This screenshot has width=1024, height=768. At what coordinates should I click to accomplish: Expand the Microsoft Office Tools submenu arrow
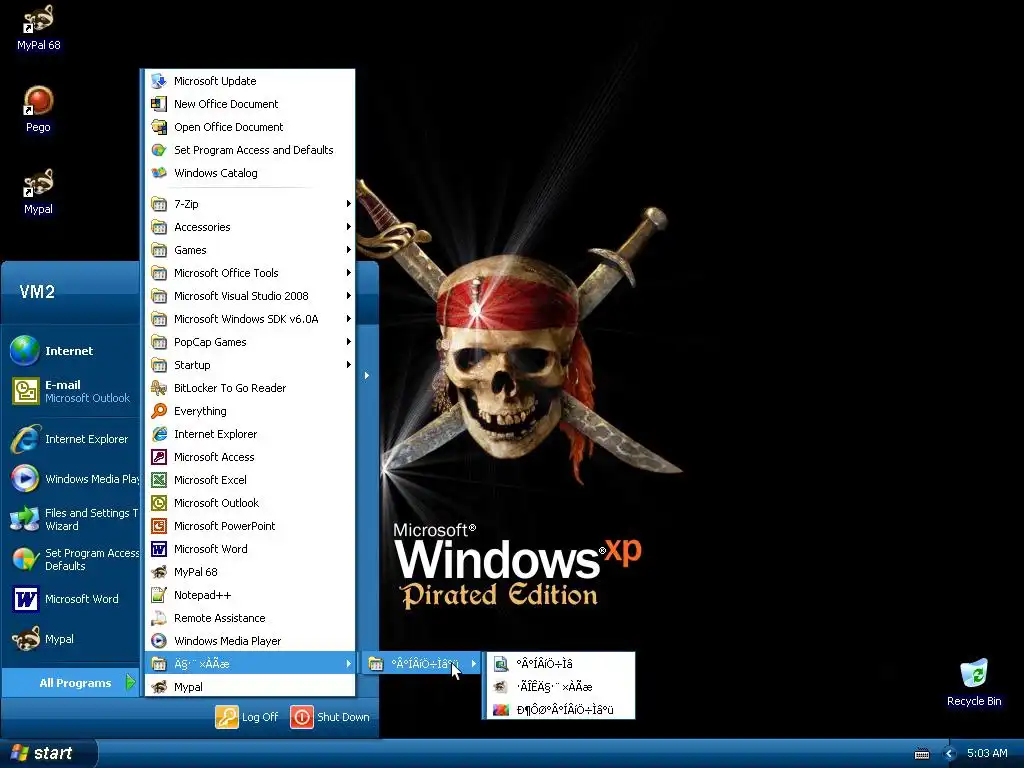(x=349, y=273)
